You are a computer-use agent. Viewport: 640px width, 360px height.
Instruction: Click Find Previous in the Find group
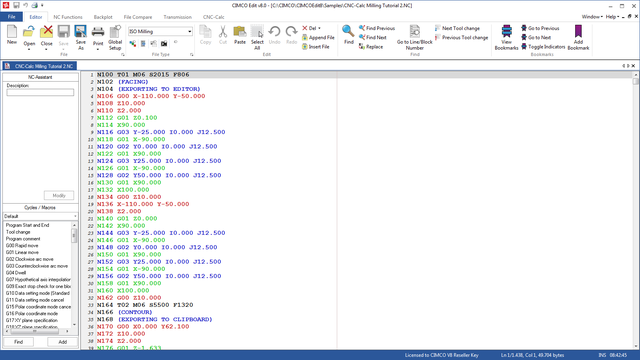coord(377,28)
